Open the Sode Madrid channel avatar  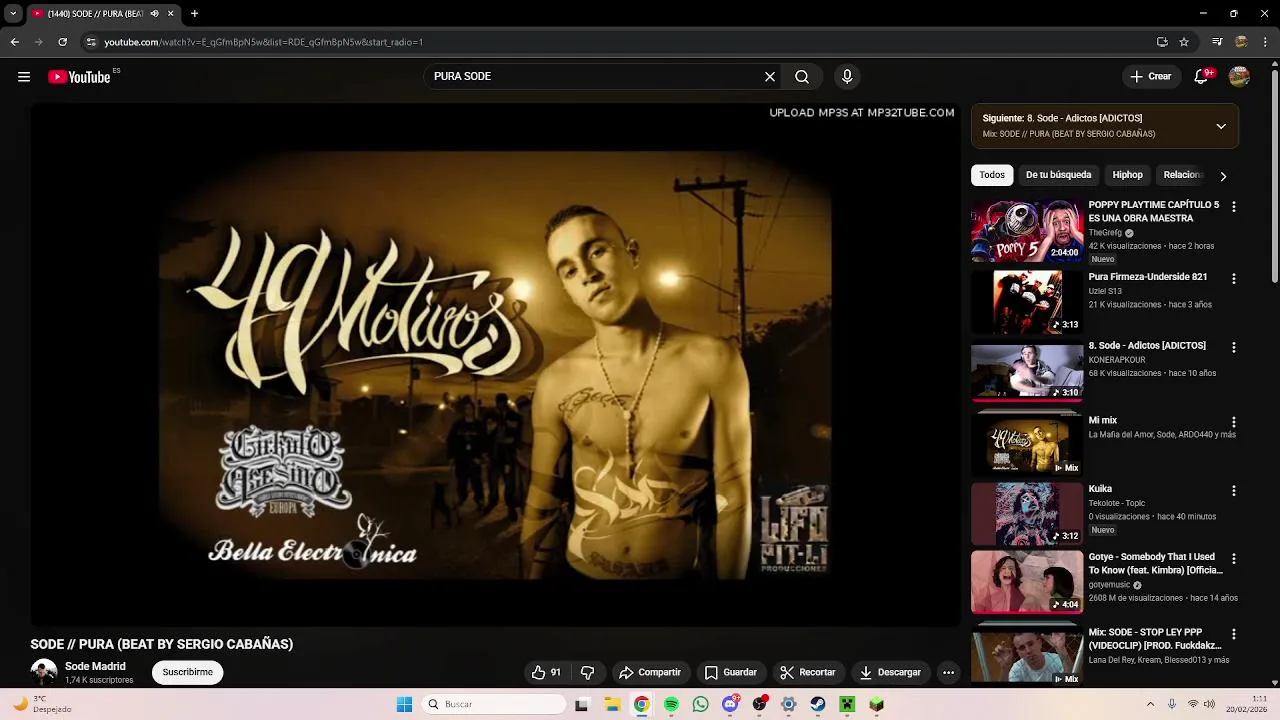[x=44, y=672]
